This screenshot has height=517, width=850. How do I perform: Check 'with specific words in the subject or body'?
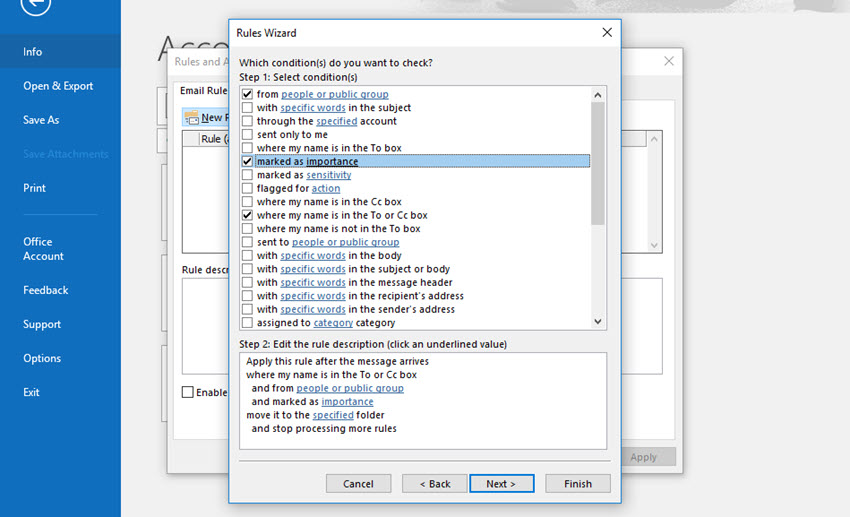[247, 269]
